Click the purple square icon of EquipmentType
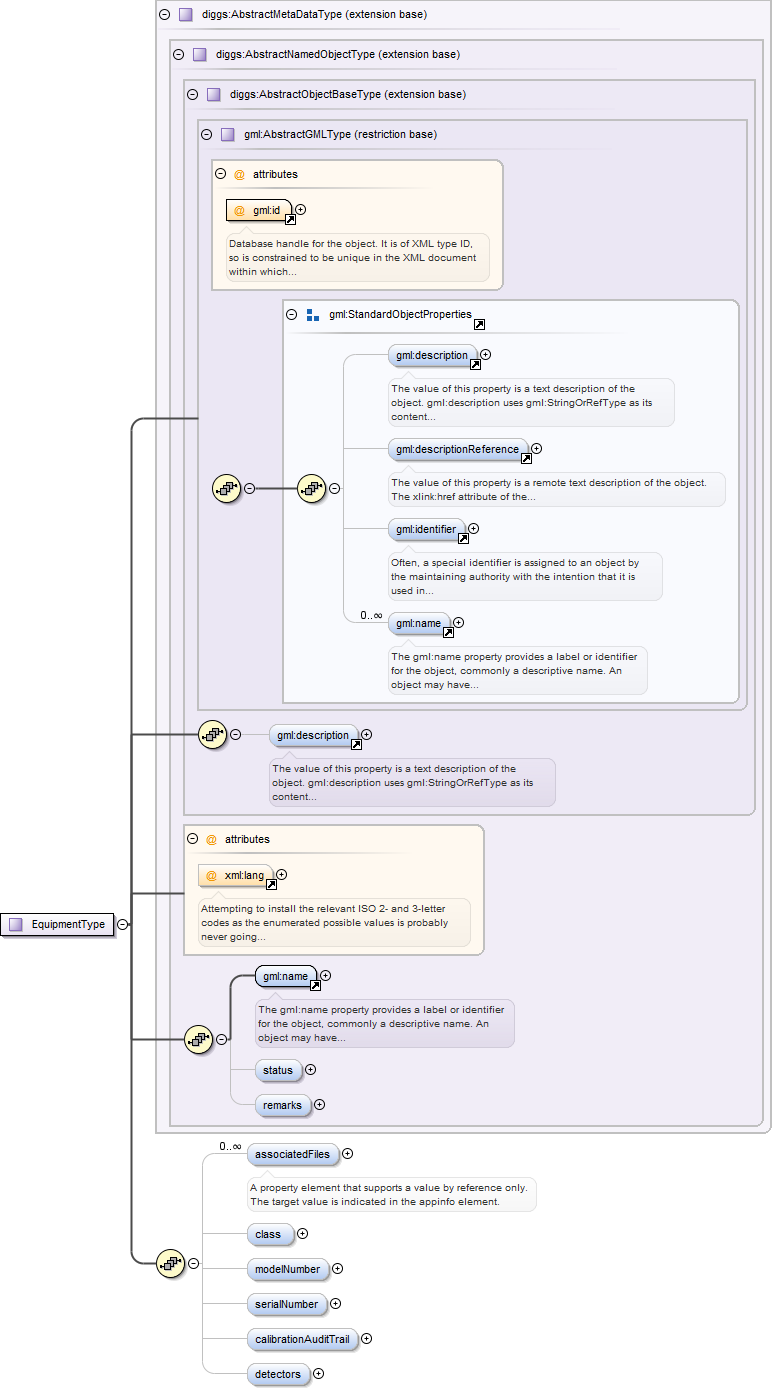This screenshot has height=1390, width=773. [x=16, y=924]
